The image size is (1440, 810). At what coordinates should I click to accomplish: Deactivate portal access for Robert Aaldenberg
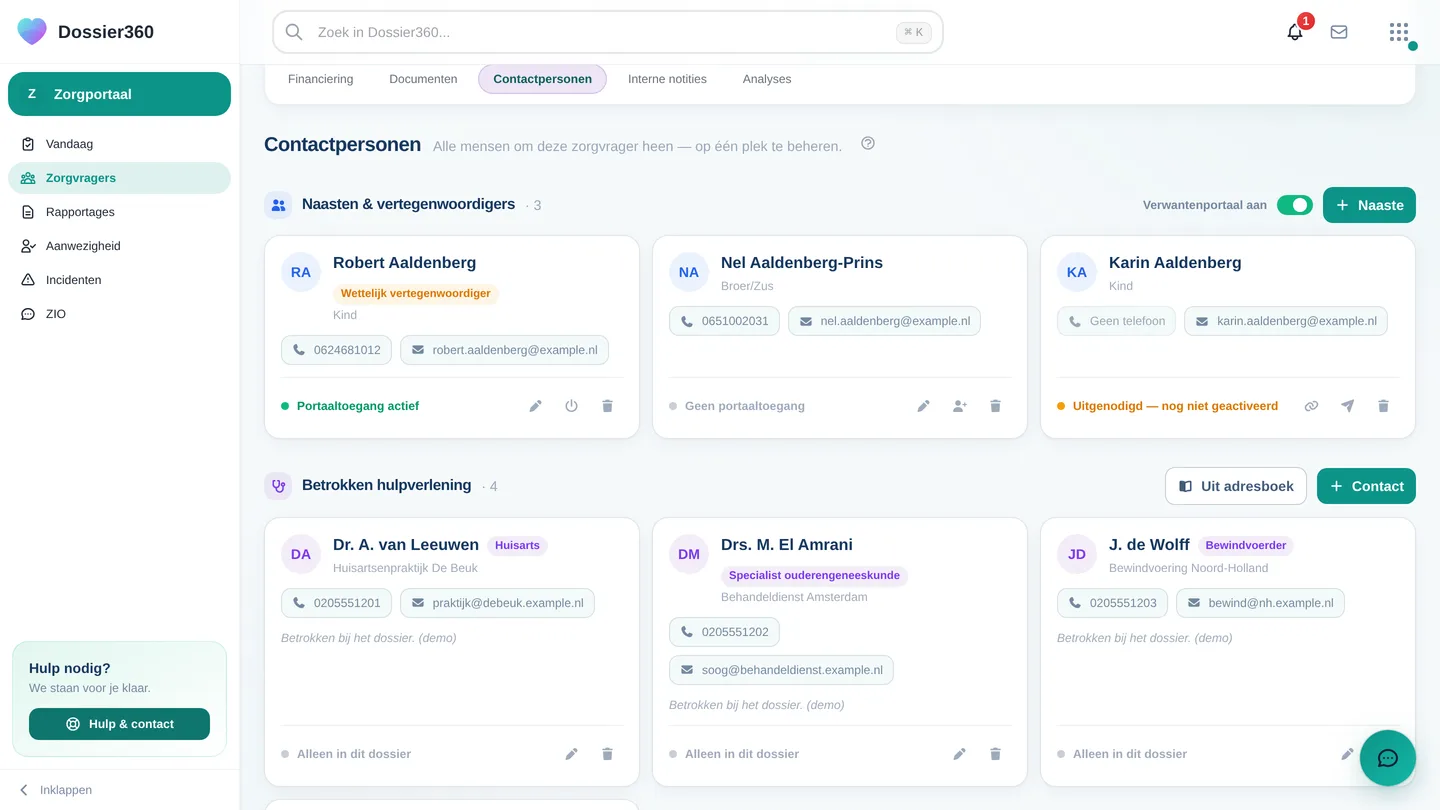tap(572, 406)
